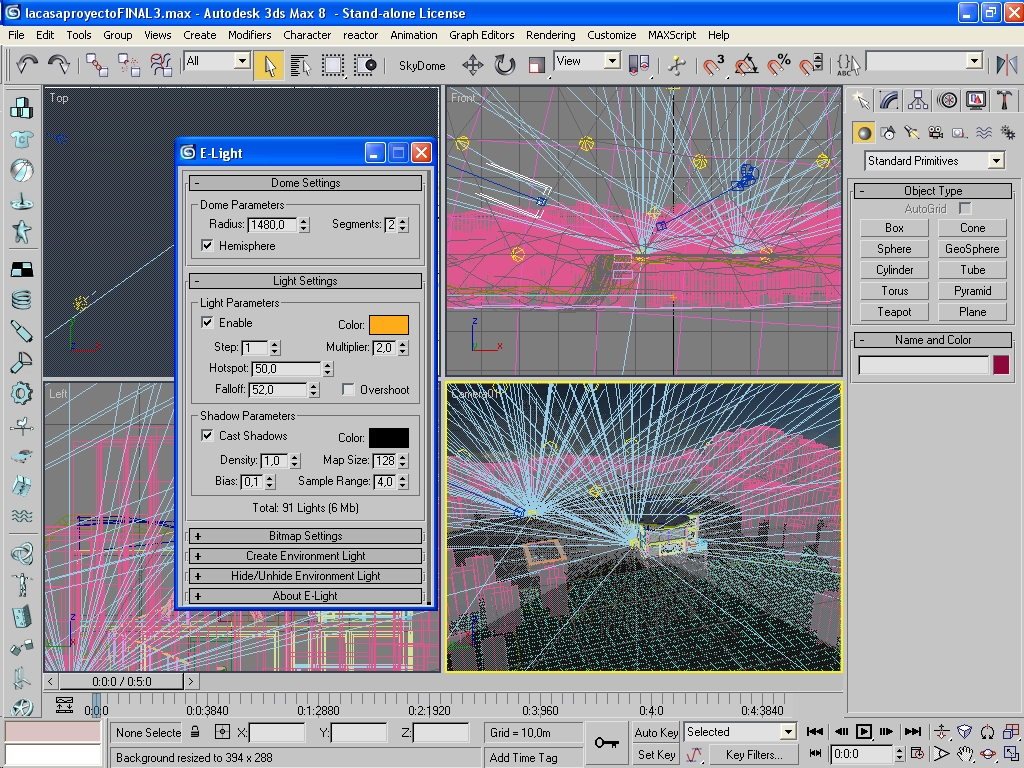Uncheck the Hemisphere checkbox

coord(207,246)
